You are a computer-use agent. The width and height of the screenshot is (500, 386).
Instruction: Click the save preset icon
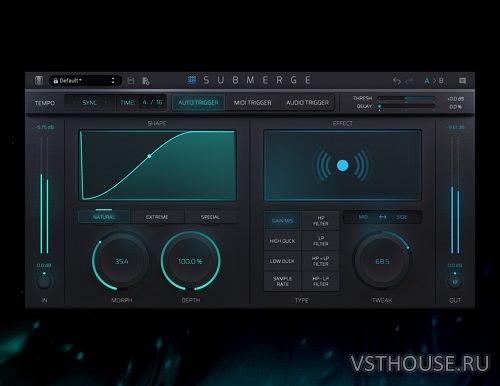click(x=131, y=81)
